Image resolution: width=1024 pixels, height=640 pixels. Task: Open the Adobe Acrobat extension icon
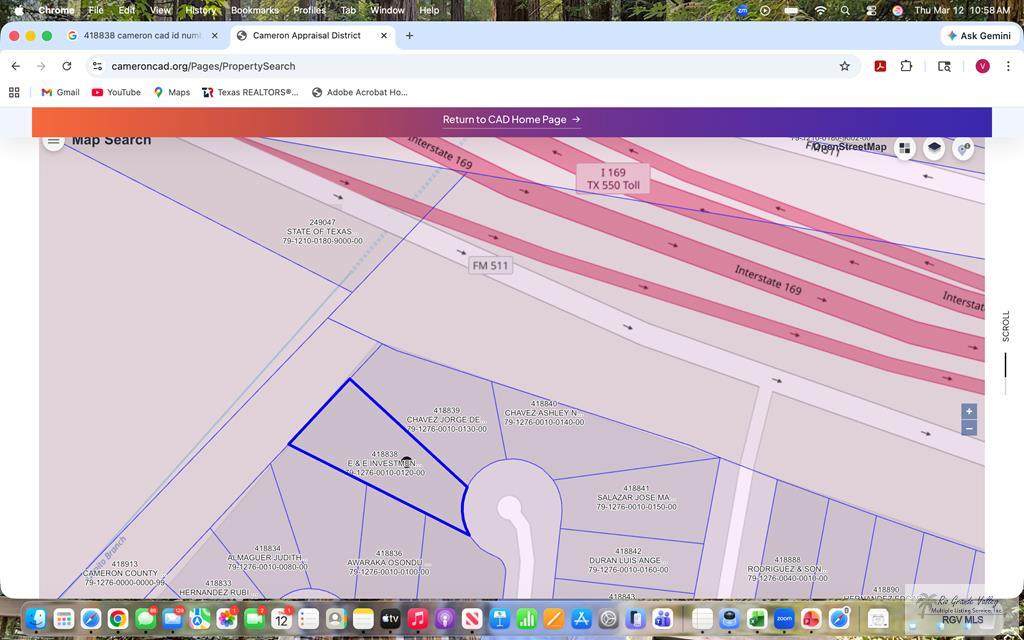click(x=880, y=66)
